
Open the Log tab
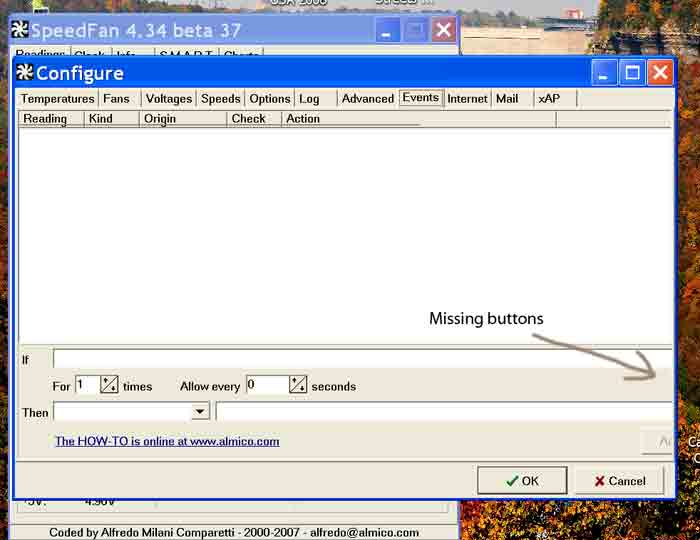315,99
